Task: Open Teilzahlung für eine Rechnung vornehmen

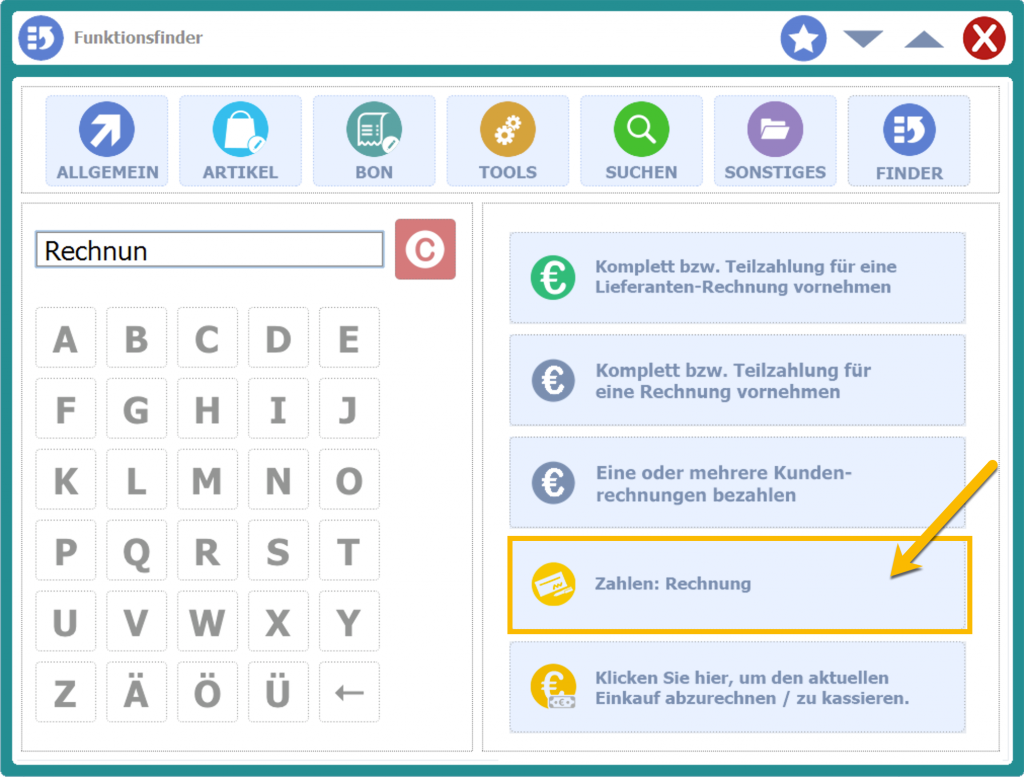Action: [738, 380]
